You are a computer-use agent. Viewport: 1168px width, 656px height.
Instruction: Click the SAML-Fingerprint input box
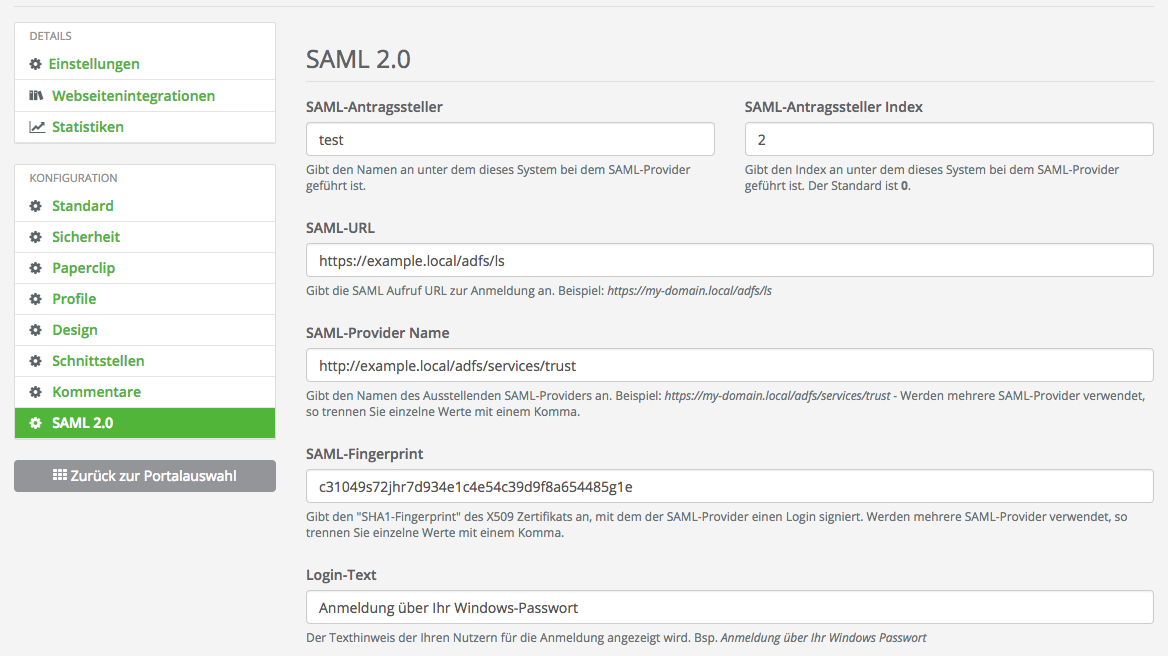(x=729, y=487)
